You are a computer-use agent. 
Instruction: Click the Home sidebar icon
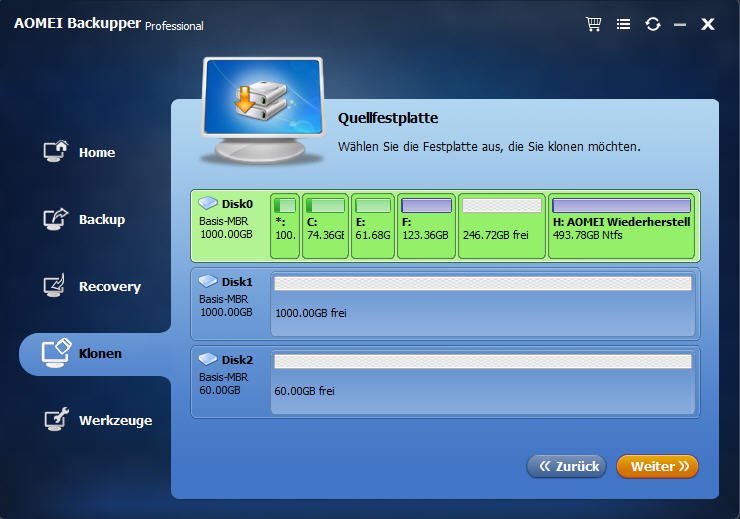click(56, 151)
